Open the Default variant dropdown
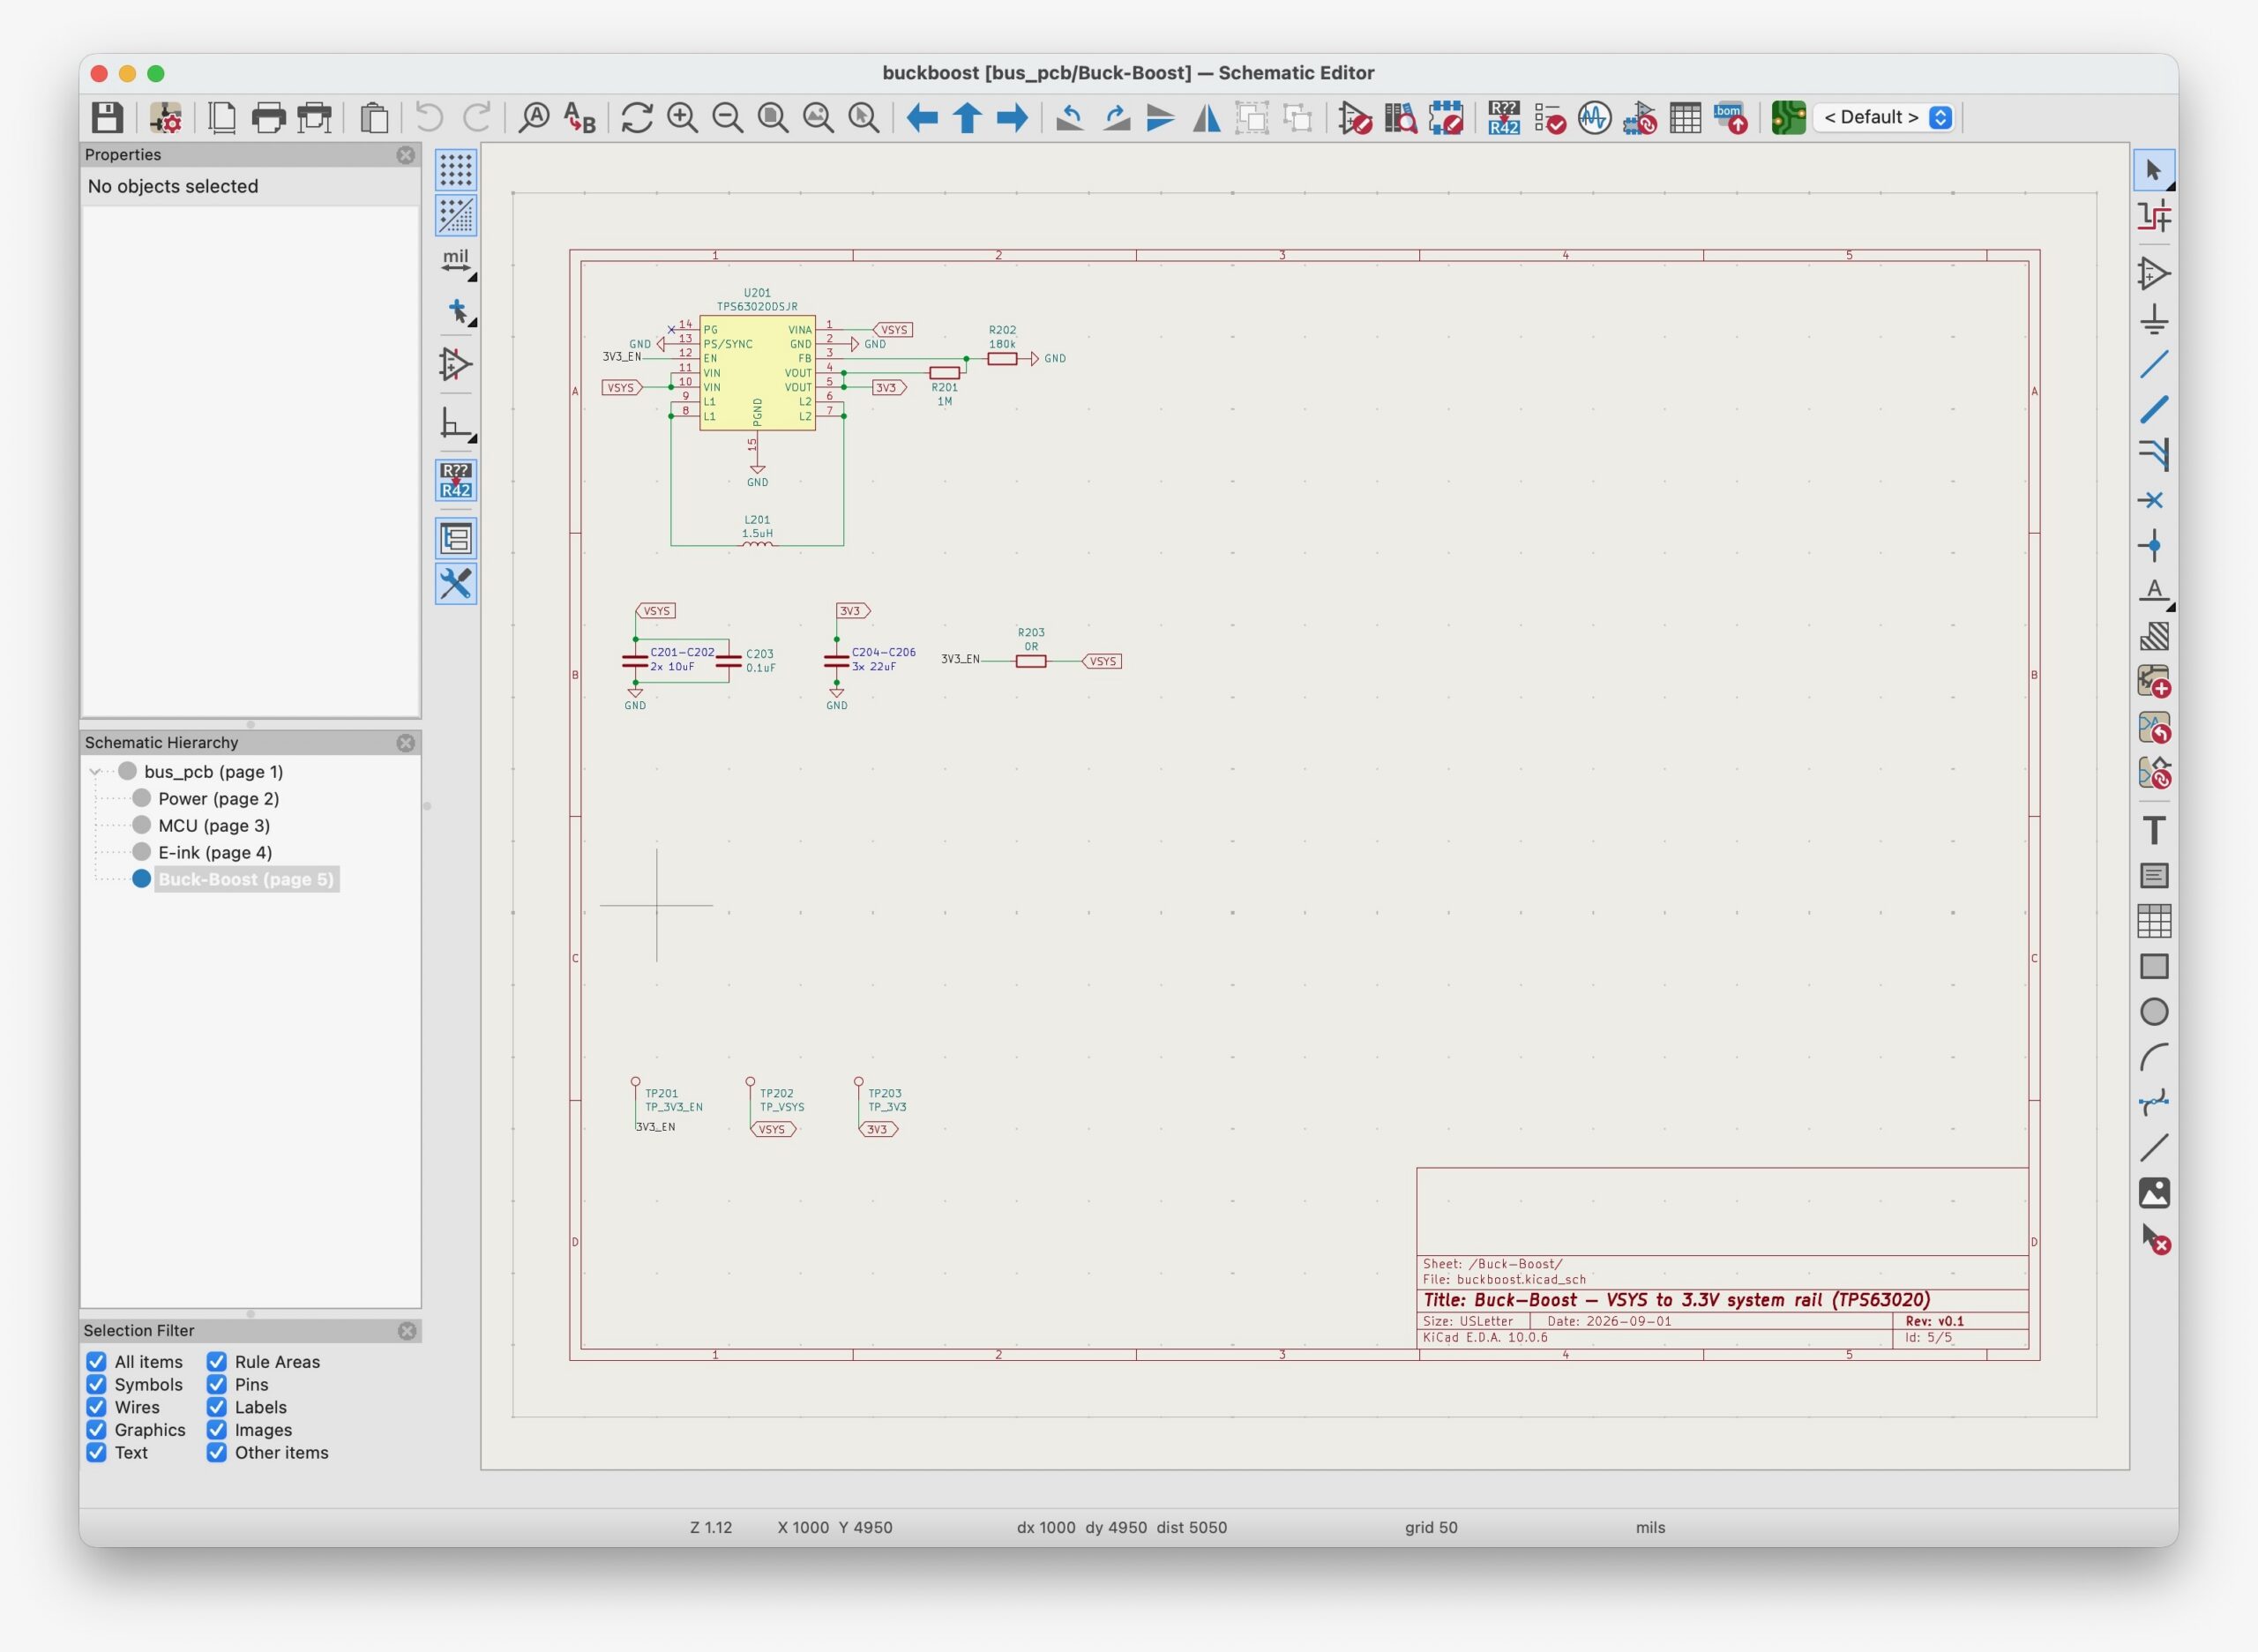2258x1652 pixels. pyautogui.click(x=1884, y=117)
